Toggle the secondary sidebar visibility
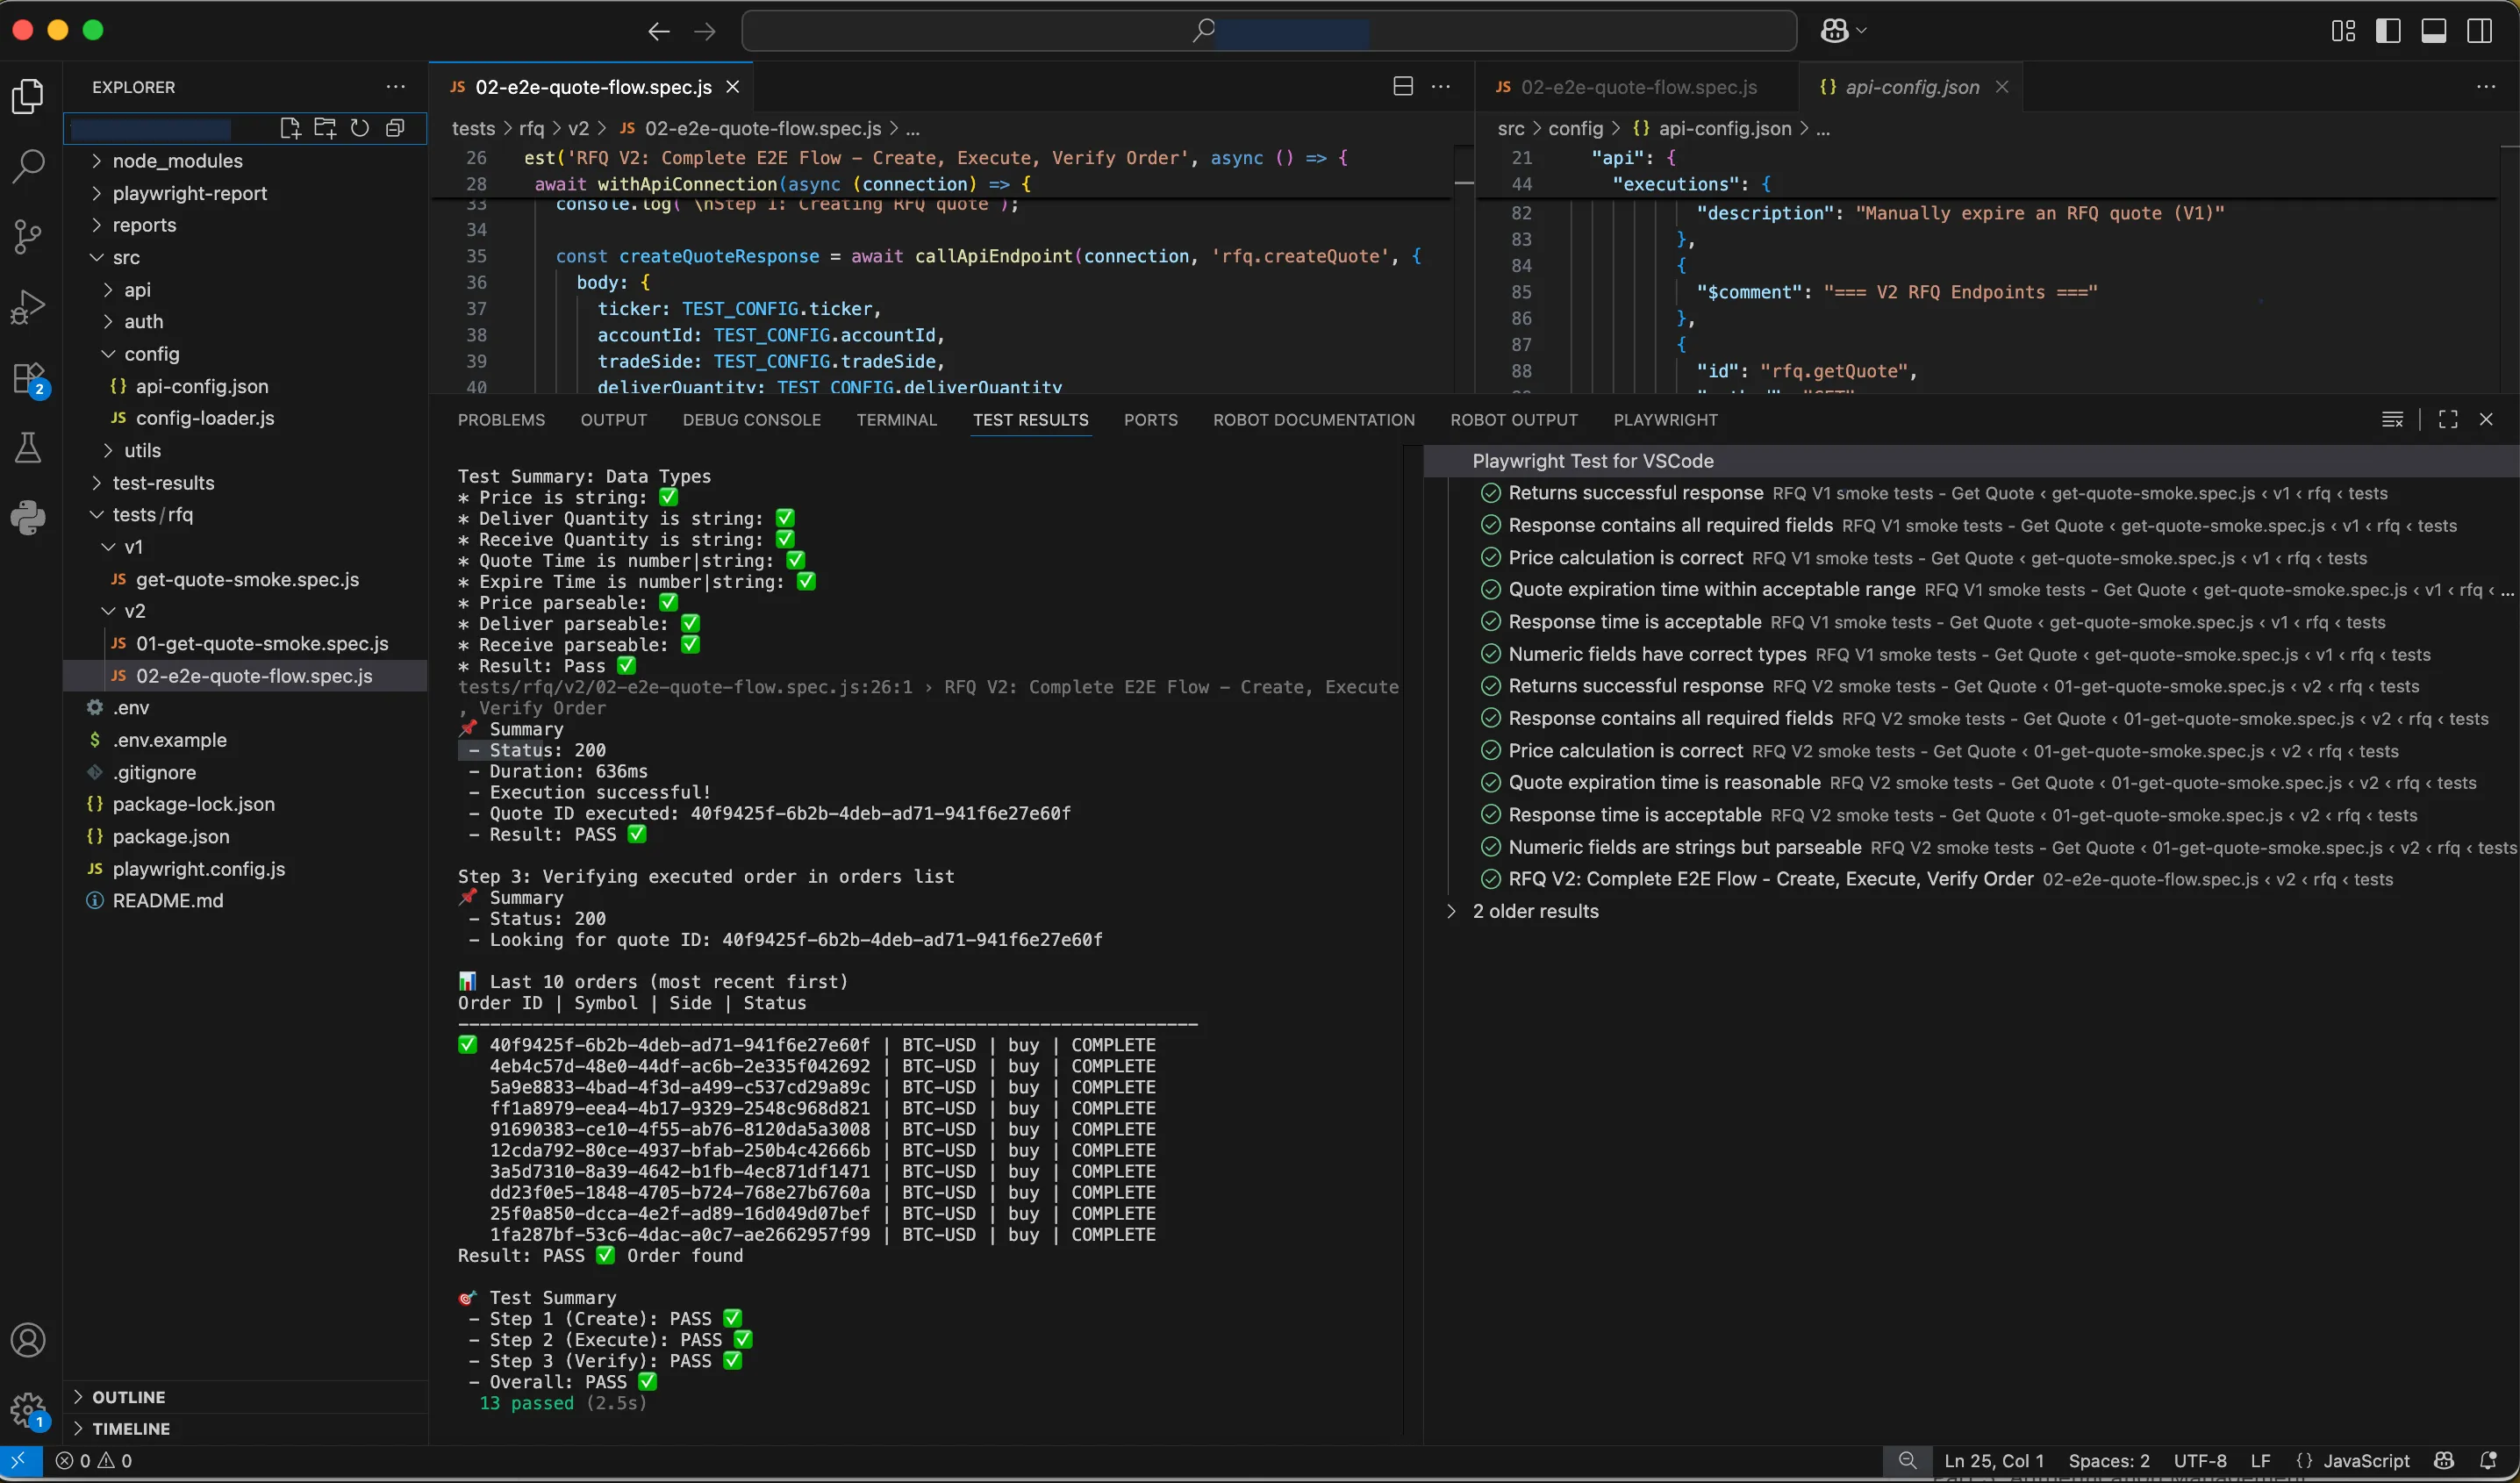This screenshot has height=1483, width=2520. [2479, 31]
